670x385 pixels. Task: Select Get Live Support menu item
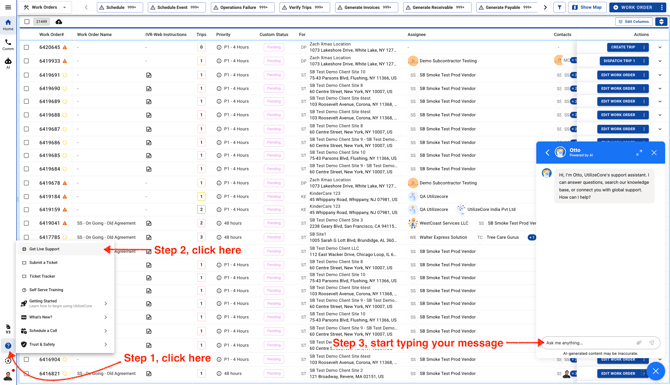[x=65, y=249]
